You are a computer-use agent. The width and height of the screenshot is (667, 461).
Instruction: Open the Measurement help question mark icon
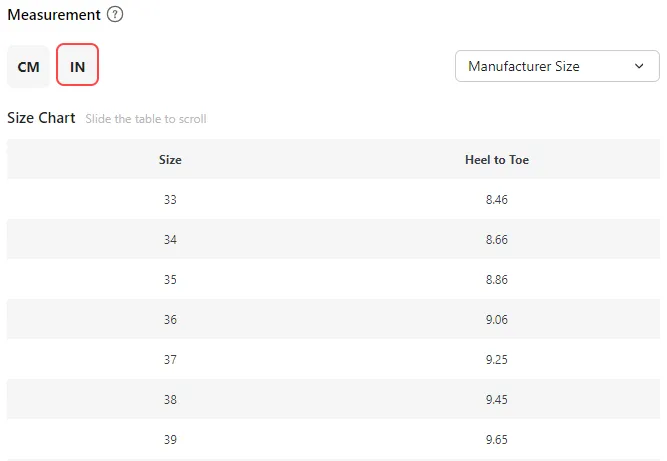(115, 14)
